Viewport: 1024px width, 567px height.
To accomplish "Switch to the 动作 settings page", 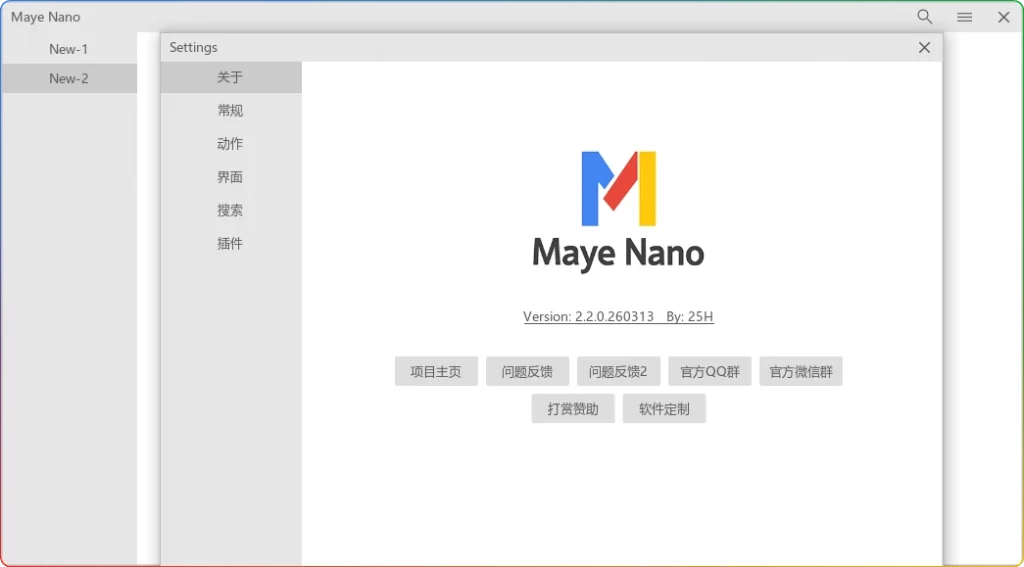I will pyautogui.click(x=231, y=144).
